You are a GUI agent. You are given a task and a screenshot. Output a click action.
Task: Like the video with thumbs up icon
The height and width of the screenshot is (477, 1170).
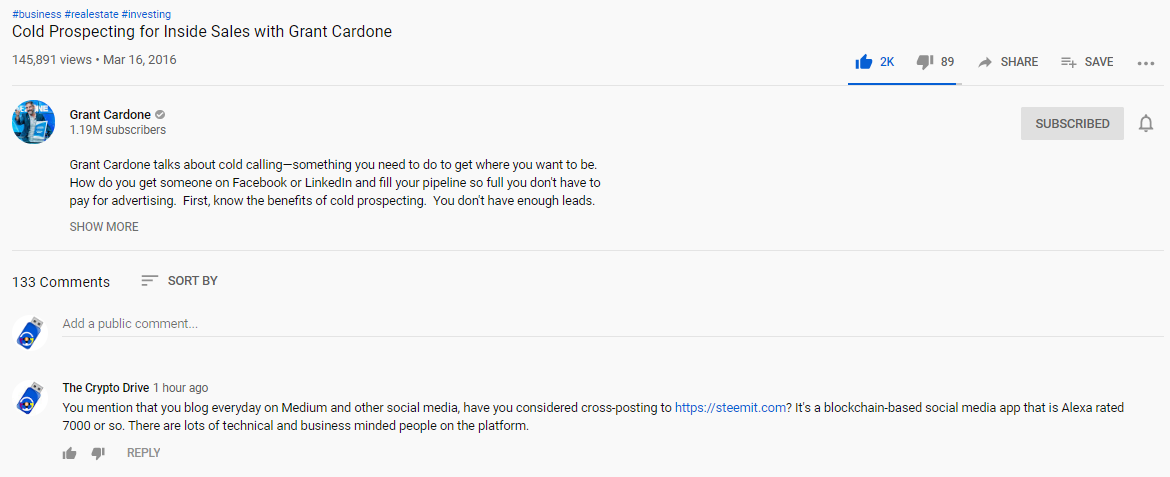(864, 62)
